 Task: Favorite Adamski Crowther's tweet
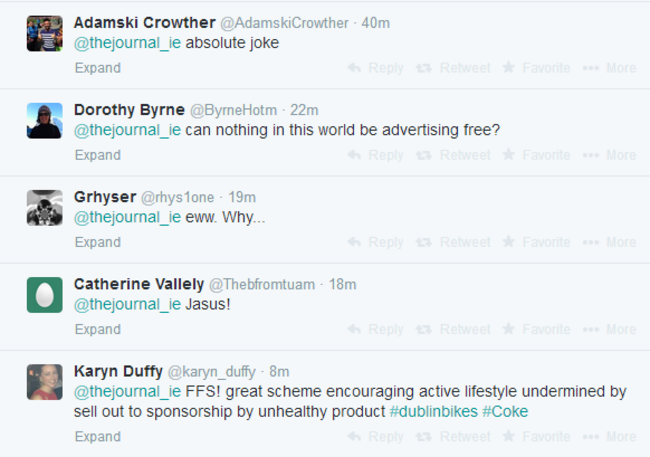[x=536, y=68]
